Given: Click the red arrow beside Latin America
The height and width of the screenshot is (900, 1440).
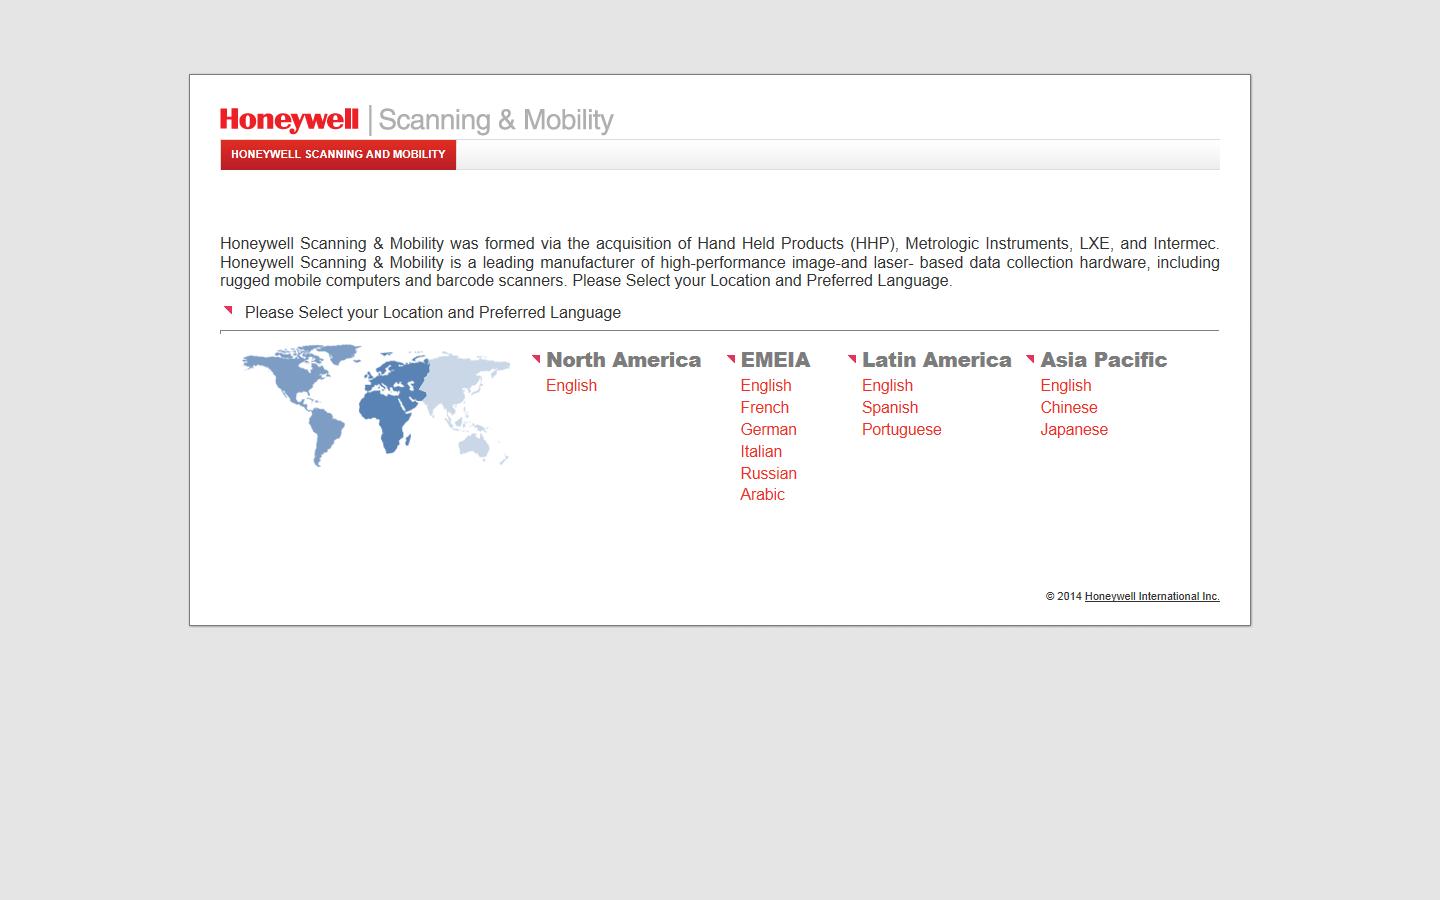Looking at the screenshot, I should pyautogui.click(x=851, y=357).
